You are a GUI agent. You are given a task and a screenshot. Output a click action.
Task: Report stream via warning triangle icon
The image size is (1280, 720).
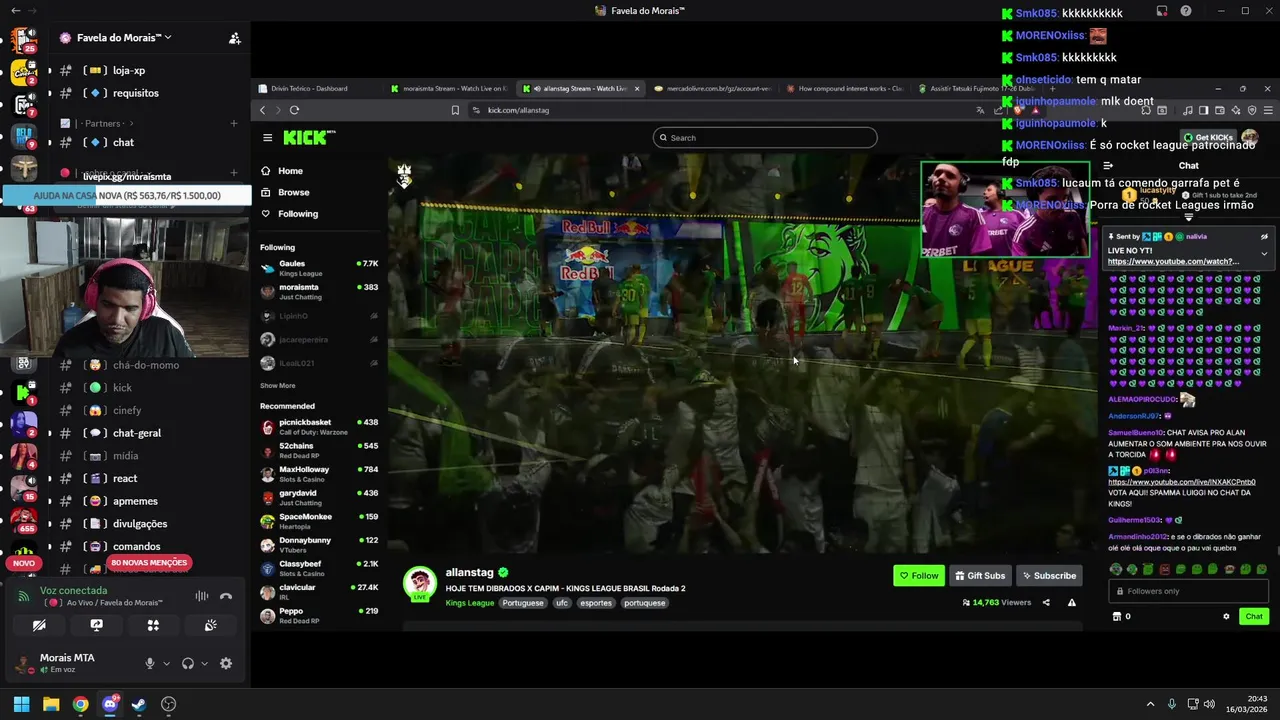(1072, 603)
